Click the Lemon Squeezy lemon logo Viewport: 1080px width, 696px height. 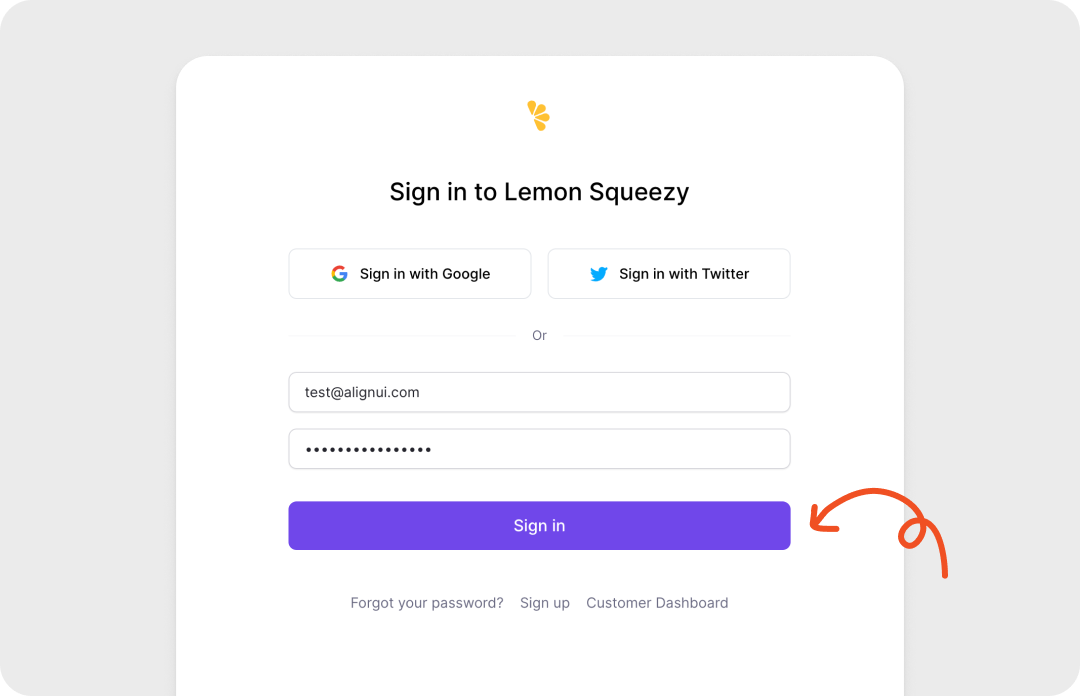click(x=539, y=116)
